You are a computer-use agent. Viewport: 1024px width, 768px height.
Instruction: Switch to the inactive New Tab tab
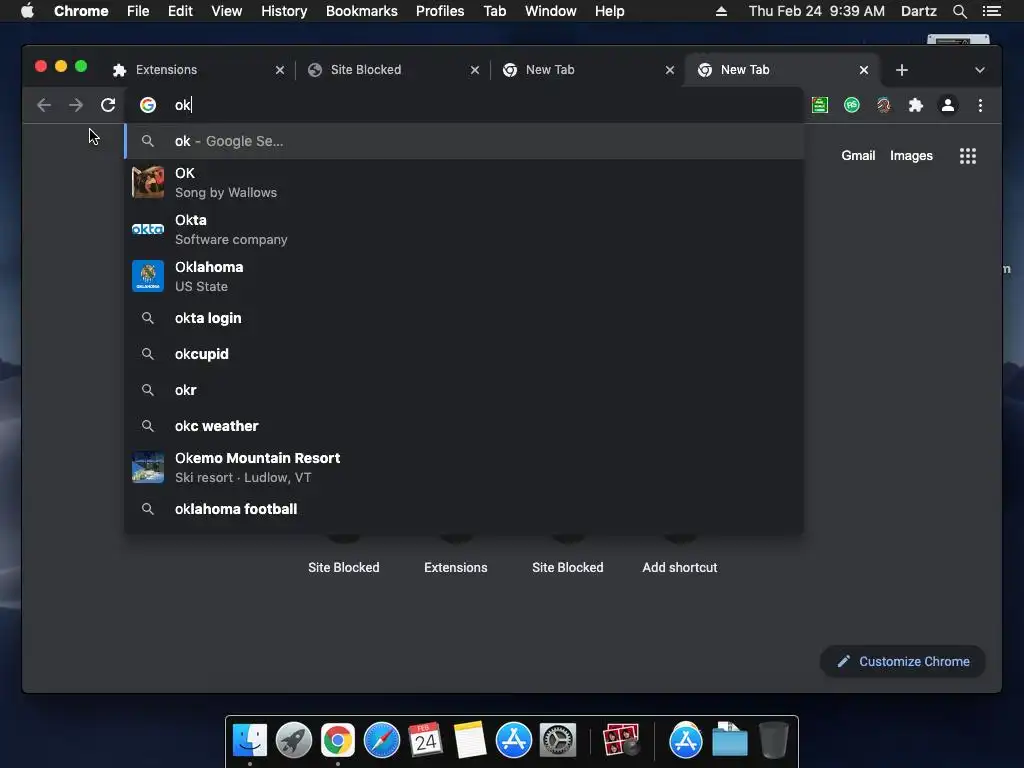click(586, 70)
